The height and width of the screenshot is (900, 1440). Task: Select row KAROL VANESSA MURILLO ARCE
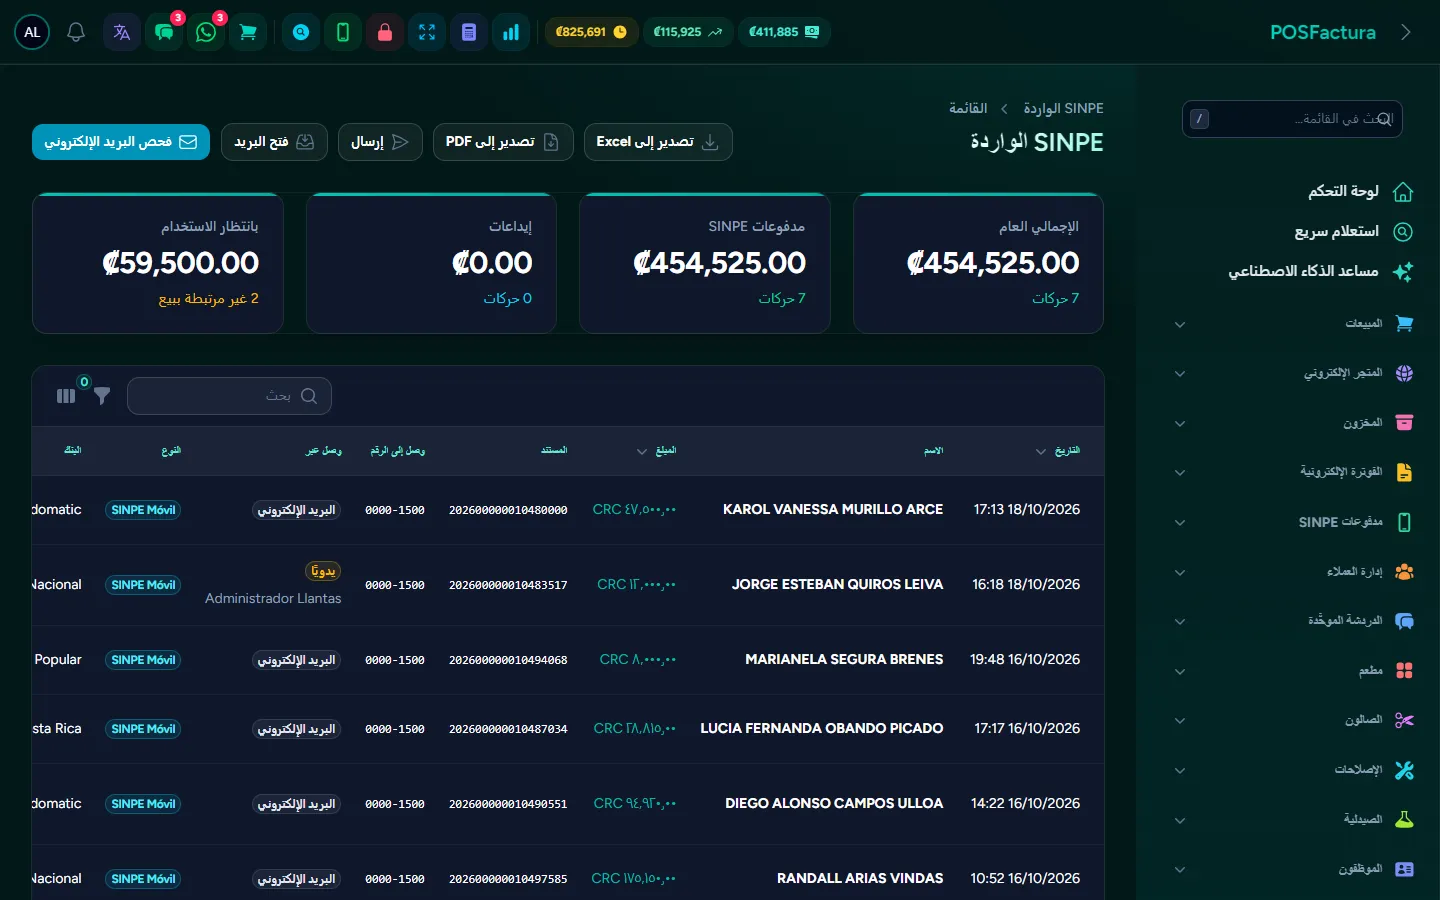(x=568, y=510)
